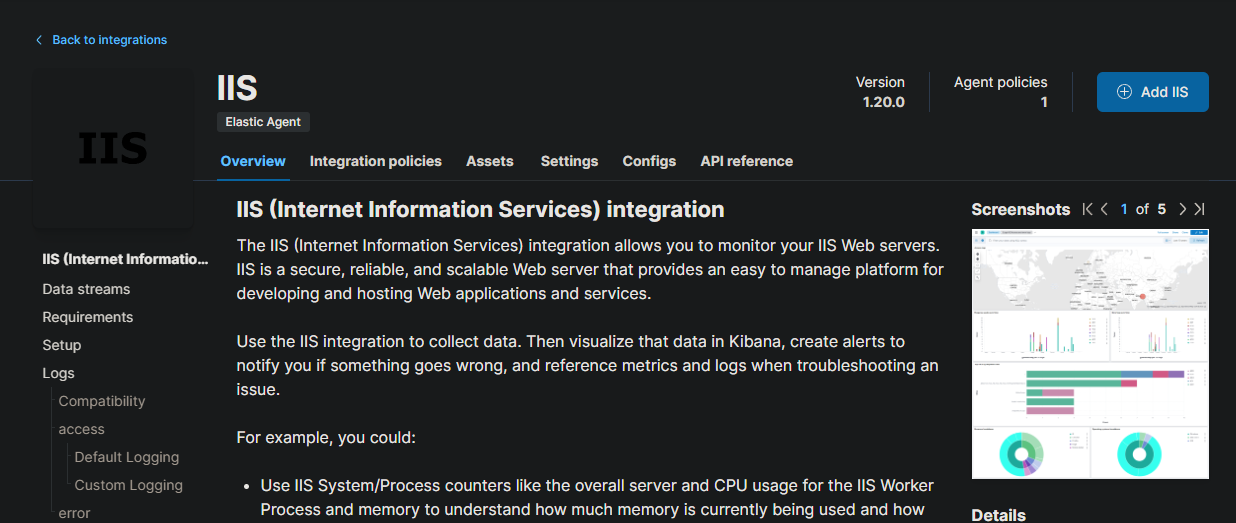Click the plus icon in Add IIS

(x=1124, y=92)
